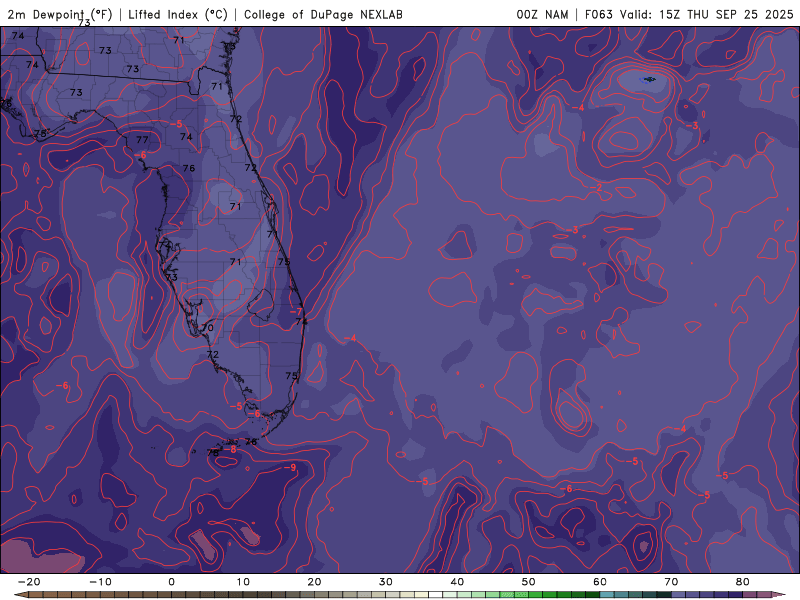Click the "00Z NAM" model run label
Screen dimensions: 800x600
pyautogui.click(x=542, y=14)
